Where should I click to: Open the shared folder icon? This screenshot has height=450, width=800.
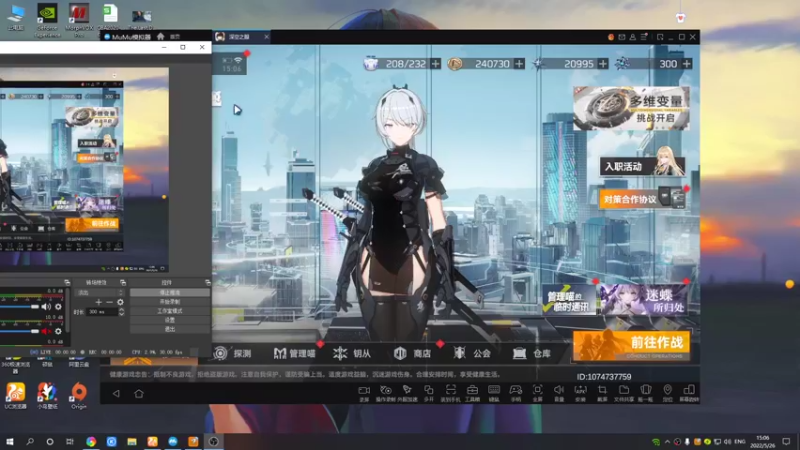coord(624,391)
